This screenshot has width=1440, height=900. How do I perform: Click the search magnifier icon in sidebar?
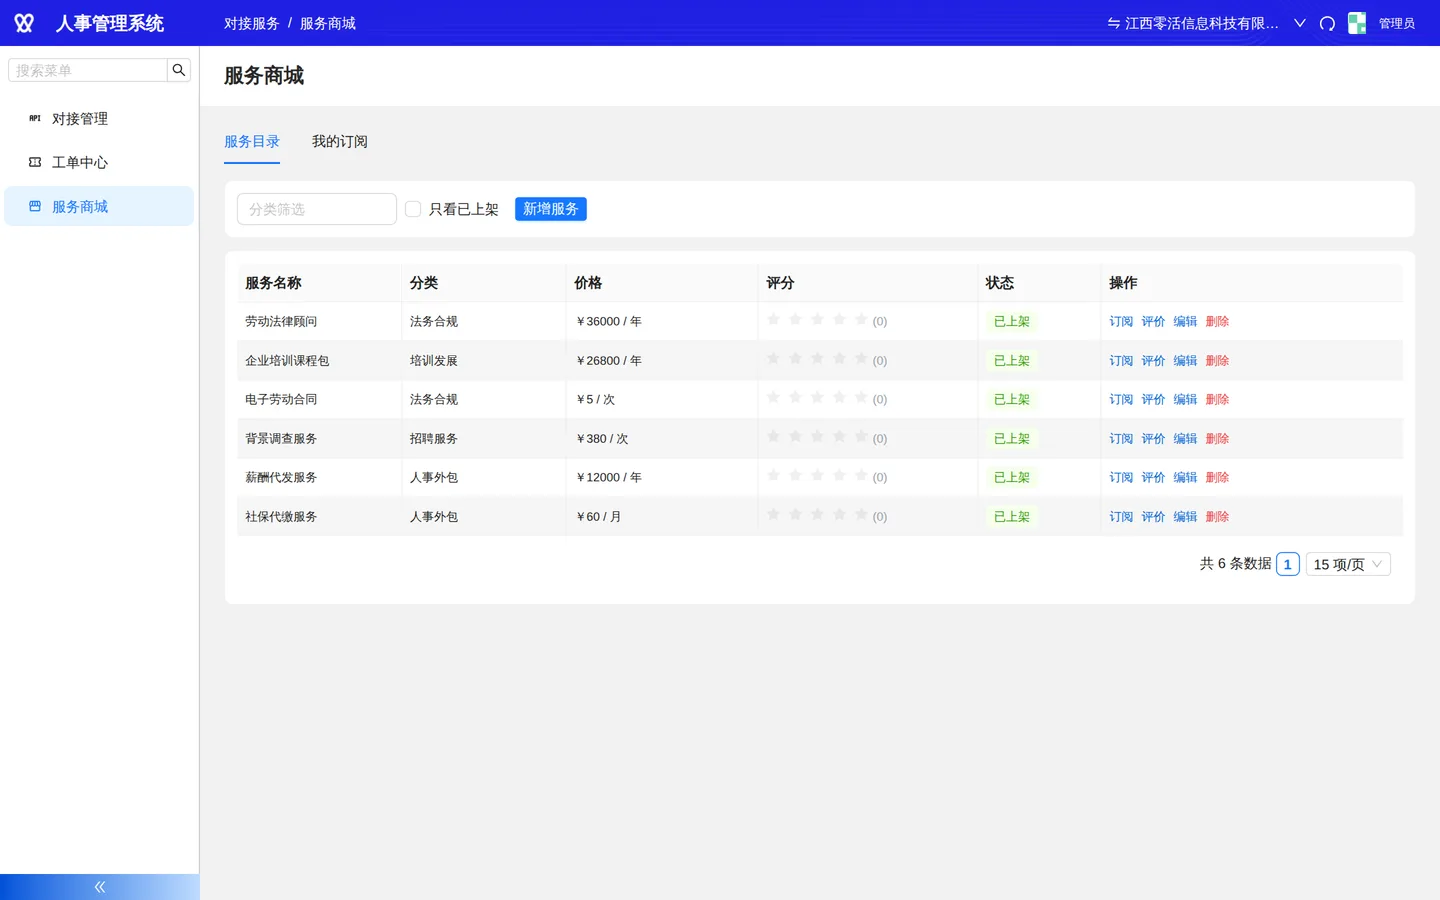(179, 70)
